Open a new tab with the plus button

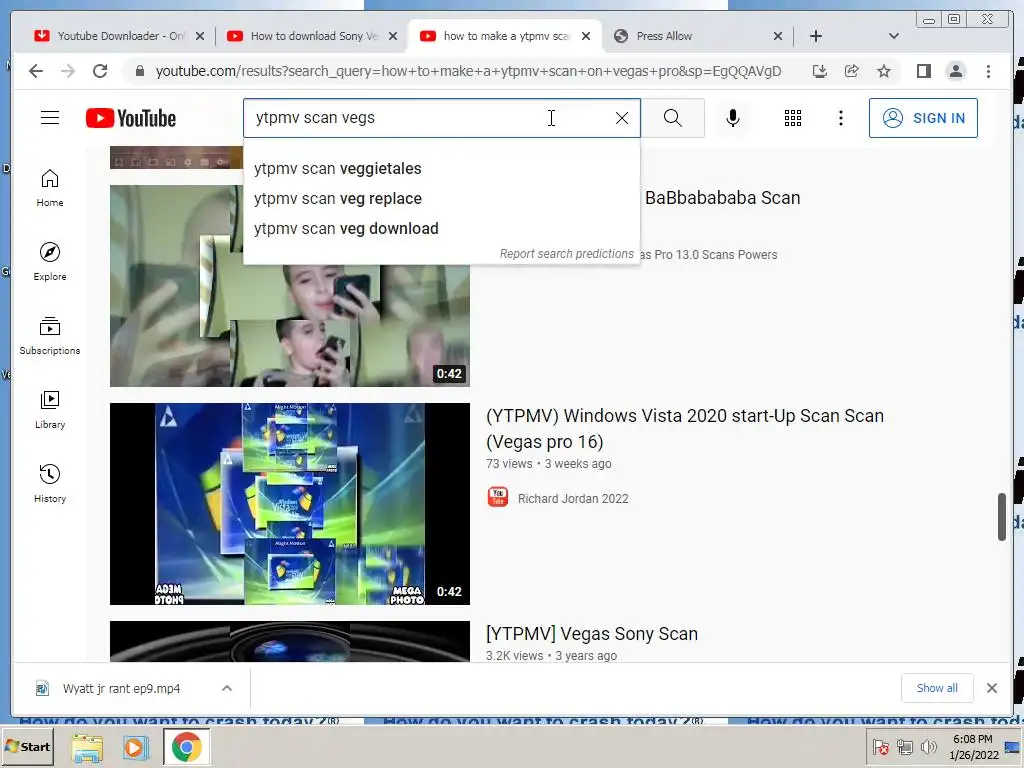pyautogui.click(x=816, y=36)
